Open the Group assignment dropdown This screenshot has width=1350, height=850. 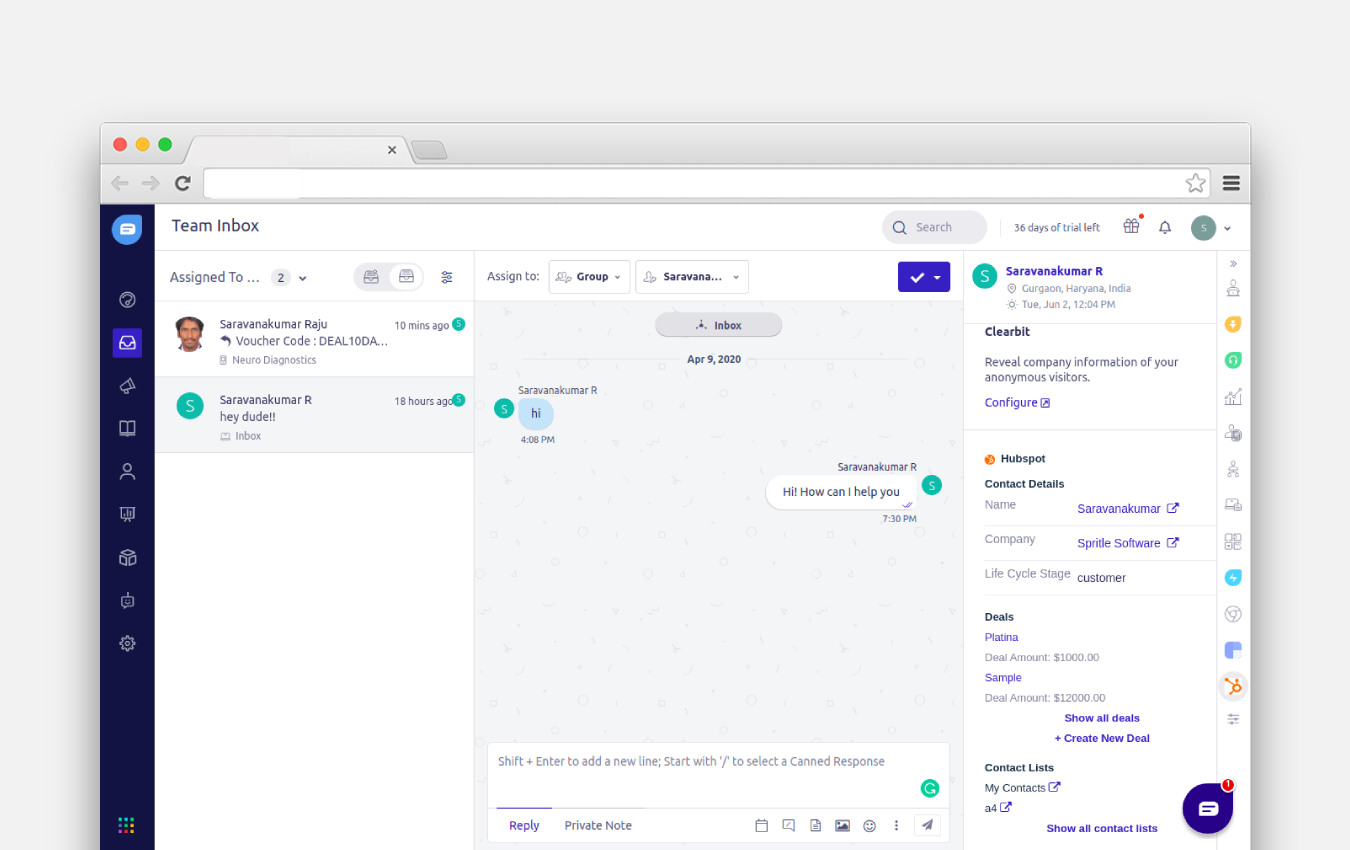589,276
